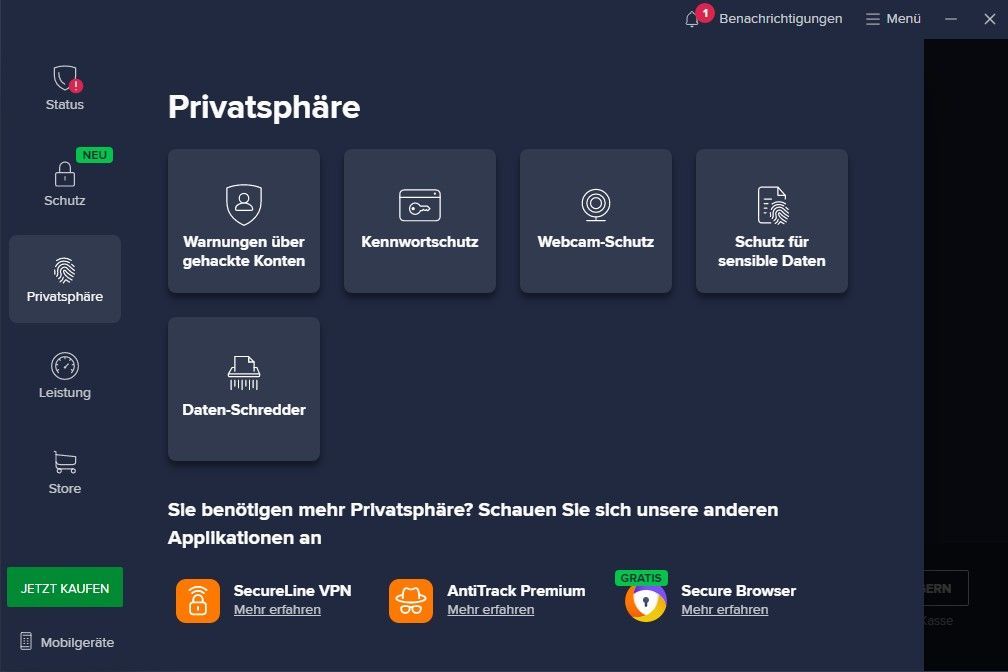Image resolution: width=1008 pixels, height=672 pixels.
Task: Follow Mehr erfahren link under SecureLine VPN
Action: pos(277,610)
